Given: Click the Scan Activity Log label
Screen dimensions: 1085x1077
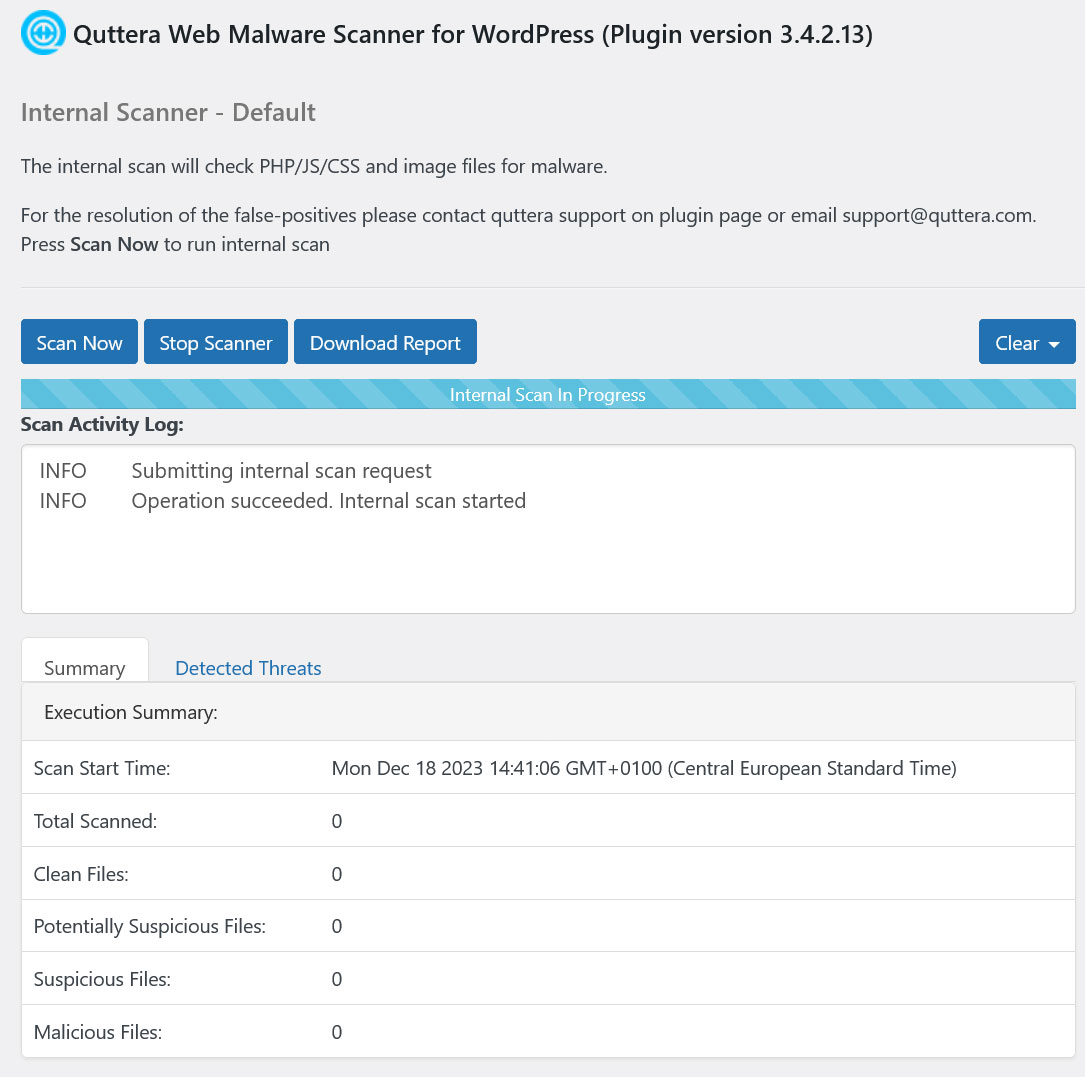Looking at the screenshot, I should [x=102, y=424].
